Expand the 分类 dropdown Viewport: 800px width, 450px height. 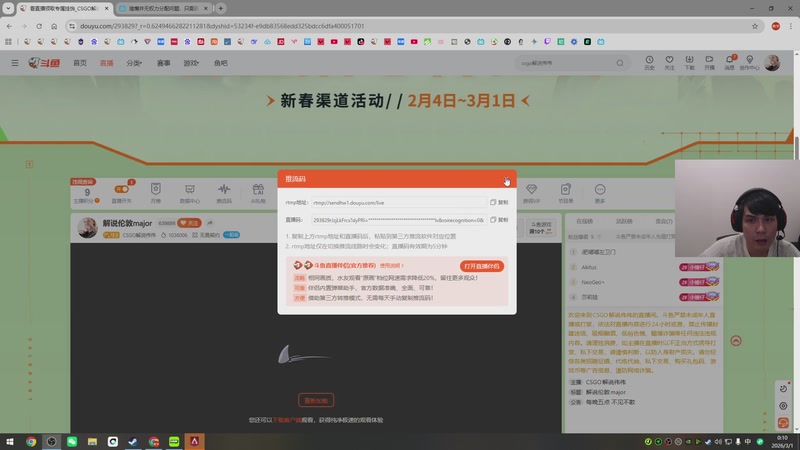click(134, 63)
